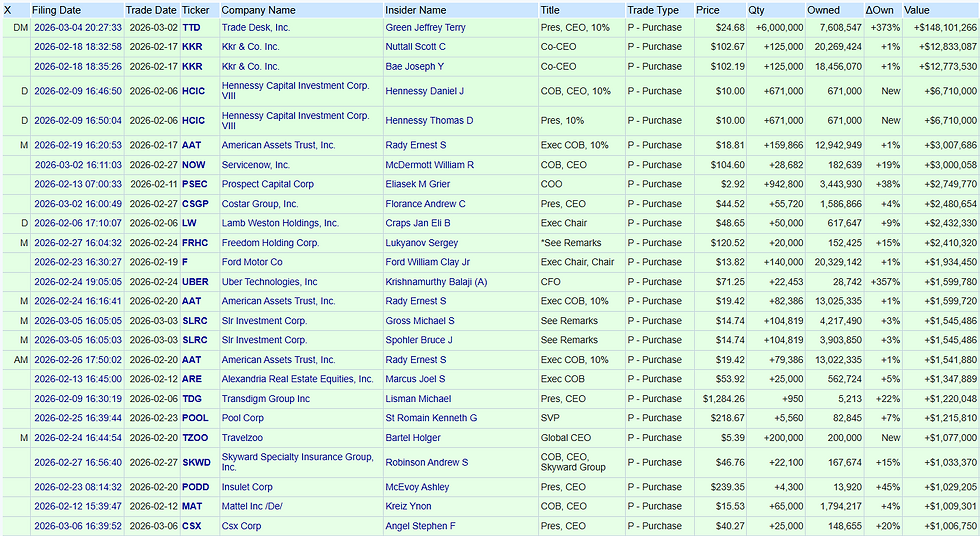
Task: Open CSX ticker link
Action: click(x=192, y=527)
